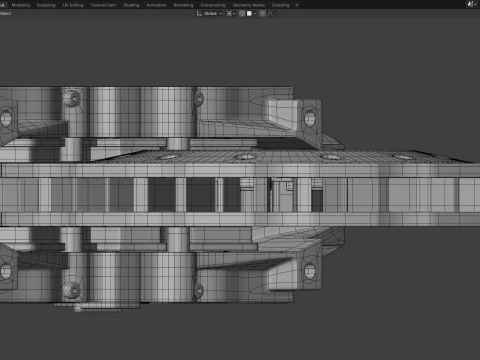Toggle snapping magnet icon

tap(242, 14)
